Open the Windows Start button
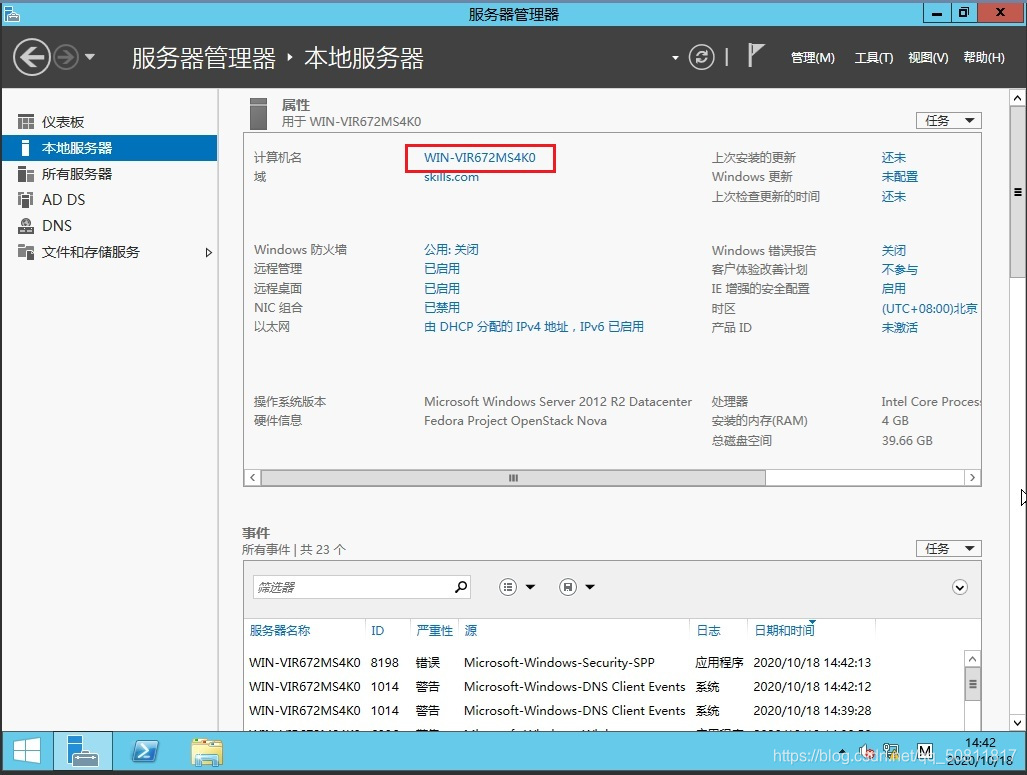 [27, 751]
